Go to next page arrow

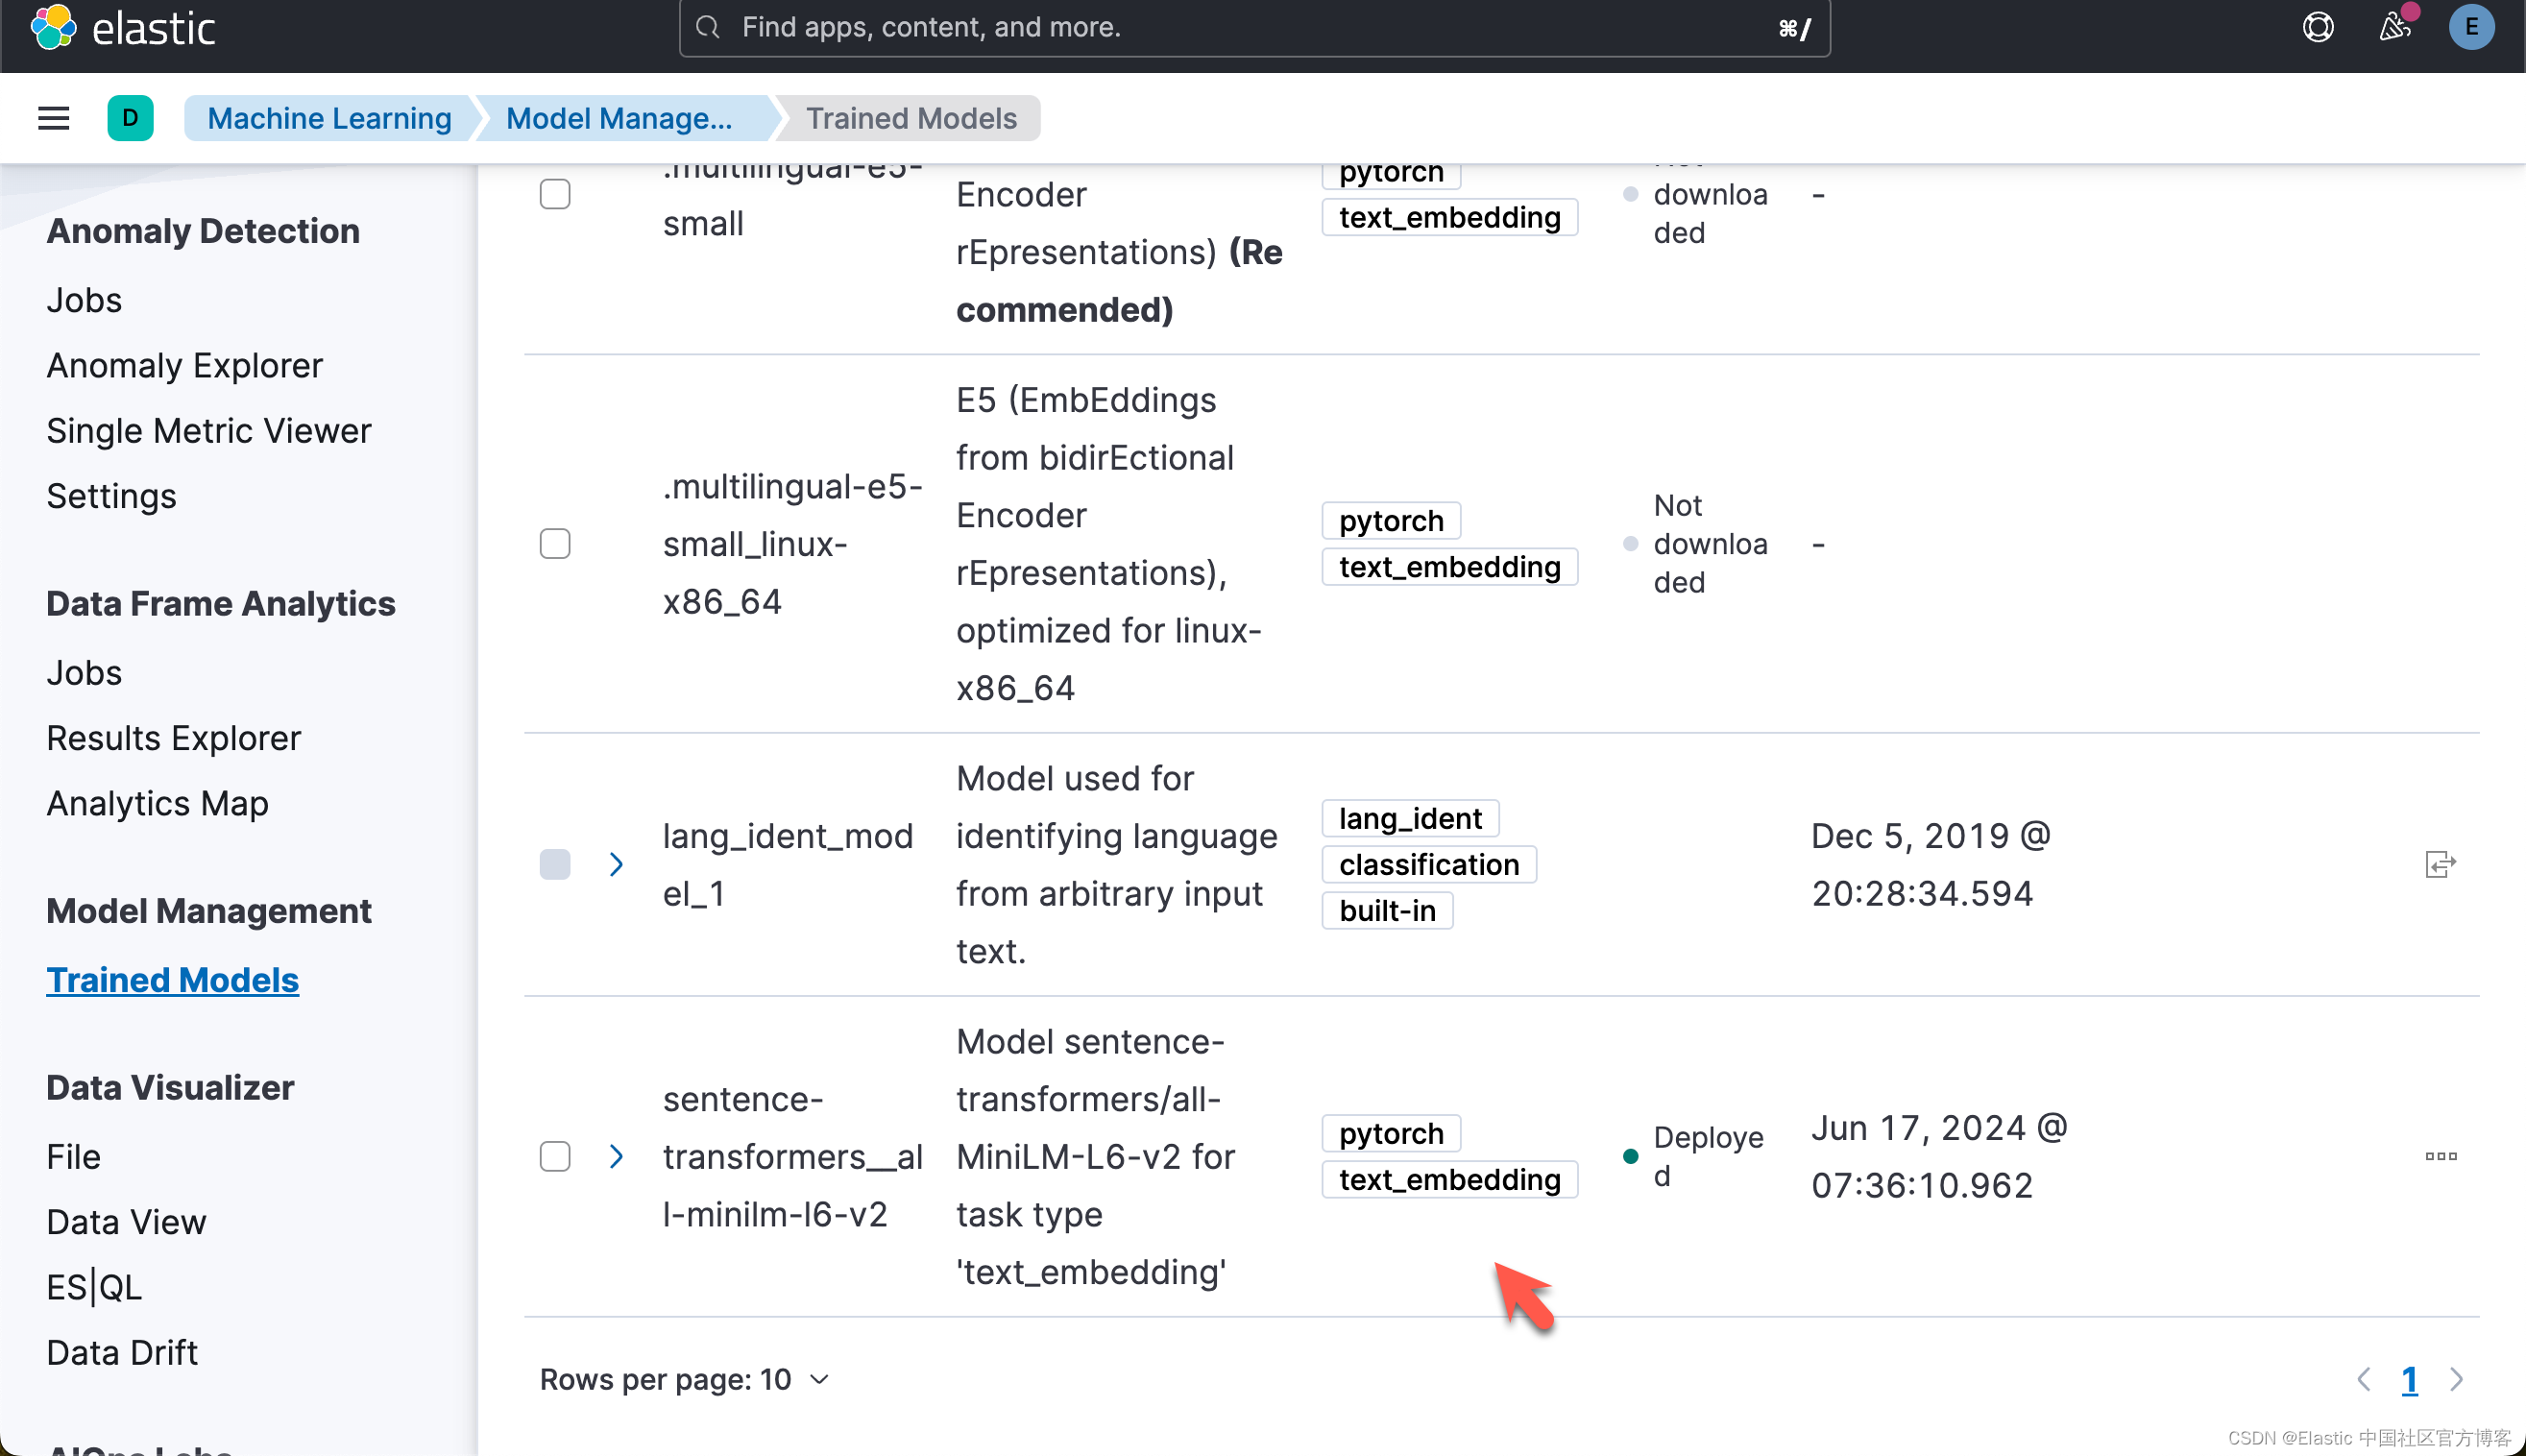[x=2456, y=1379]
